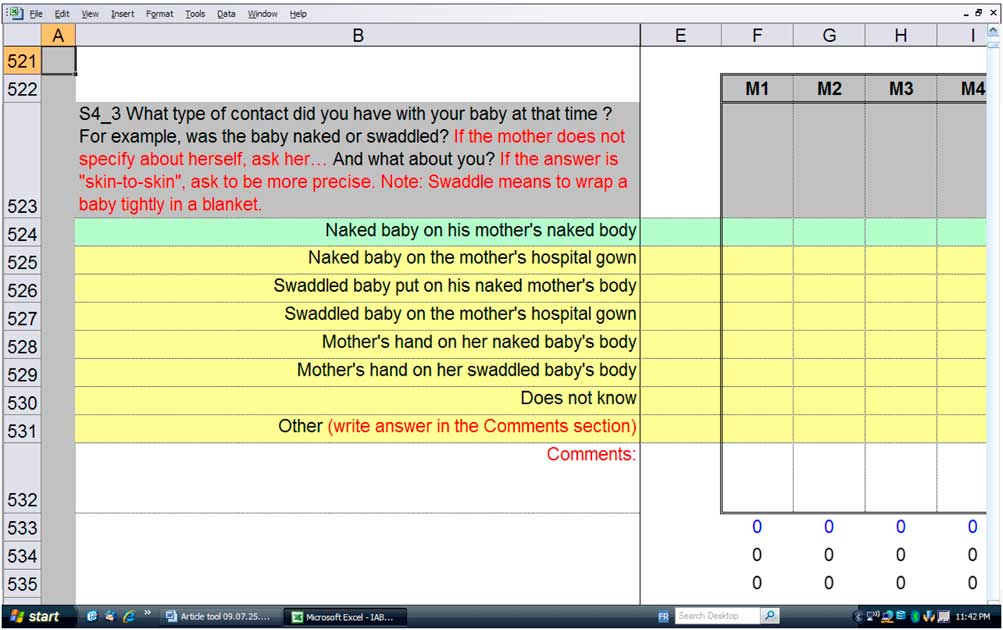This screenshot has height=630, width=1003.
Task: Open the Data menu
Action: coord(226,14)
